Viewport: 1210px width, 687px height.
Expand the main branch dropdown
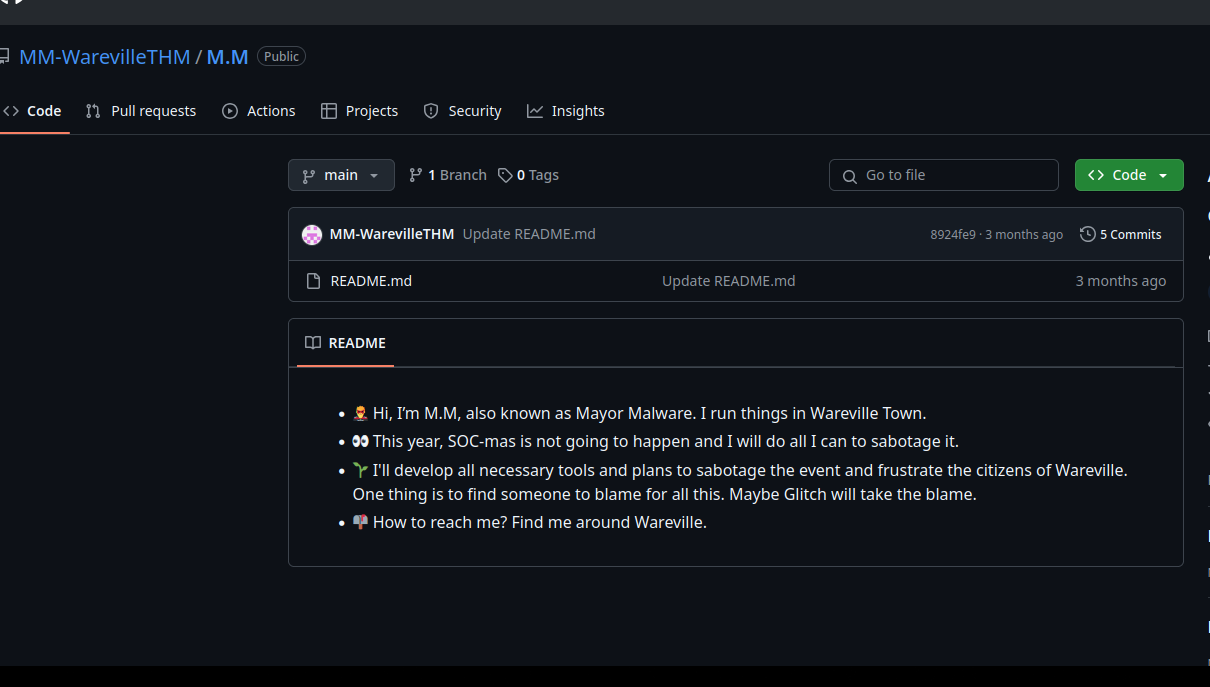(x=341, y=175)
